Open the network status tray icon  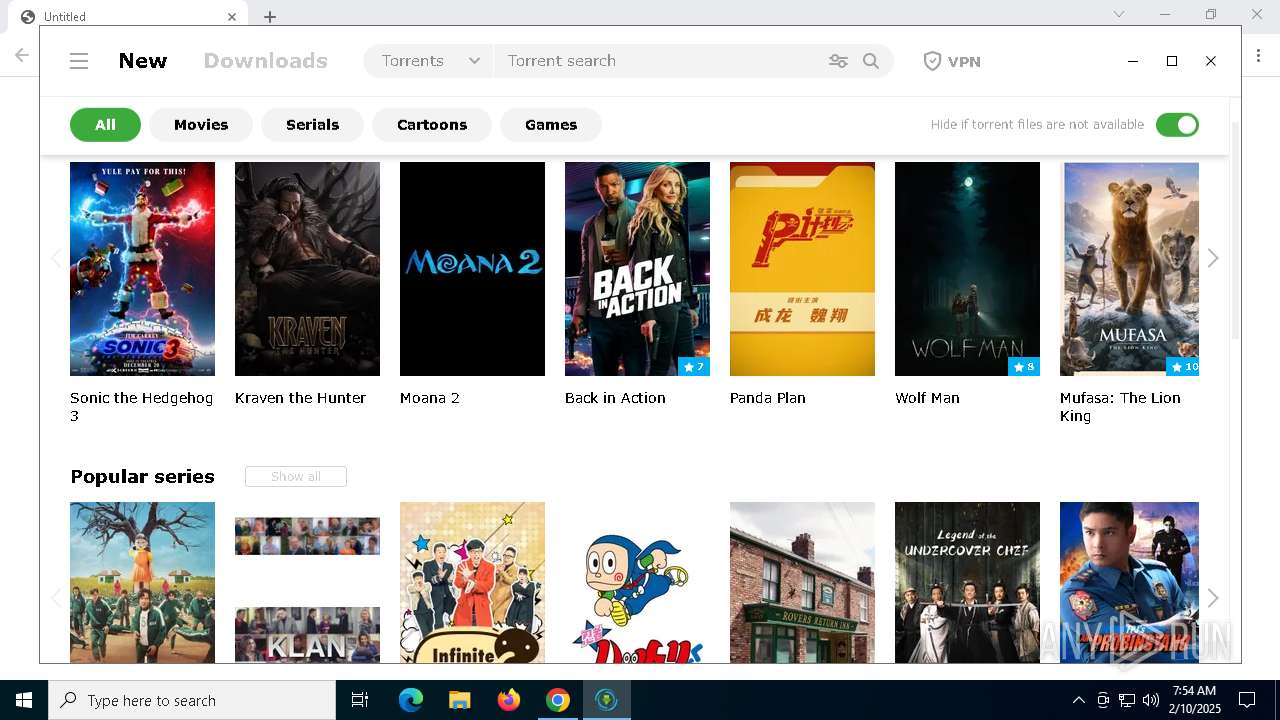[1127, 700]
